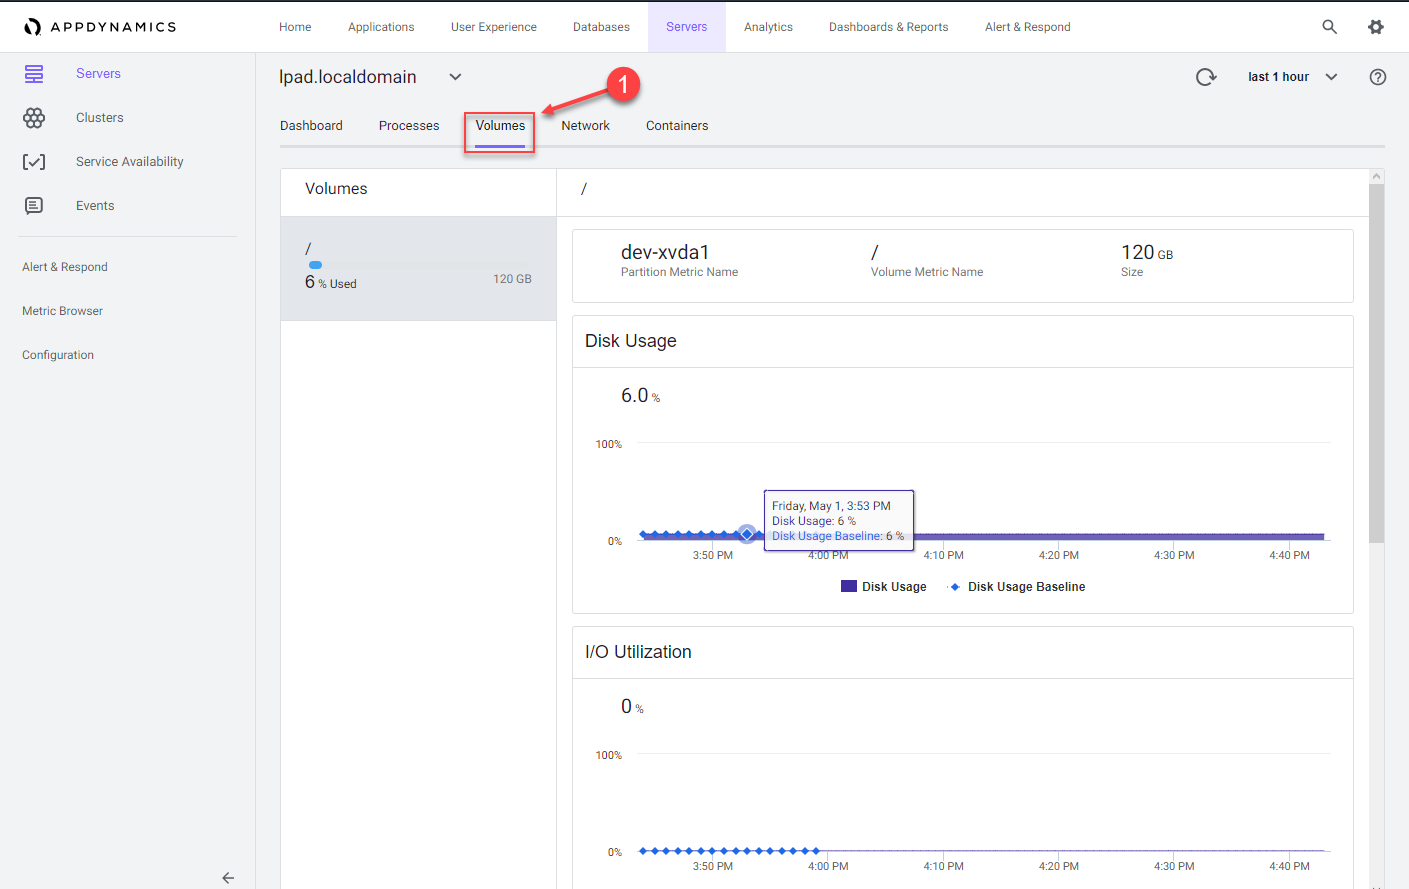Viewport: 1409px width, 889px height.
Task: Expand the lpad.localdomain server dropdown
Action: point(455,77)
